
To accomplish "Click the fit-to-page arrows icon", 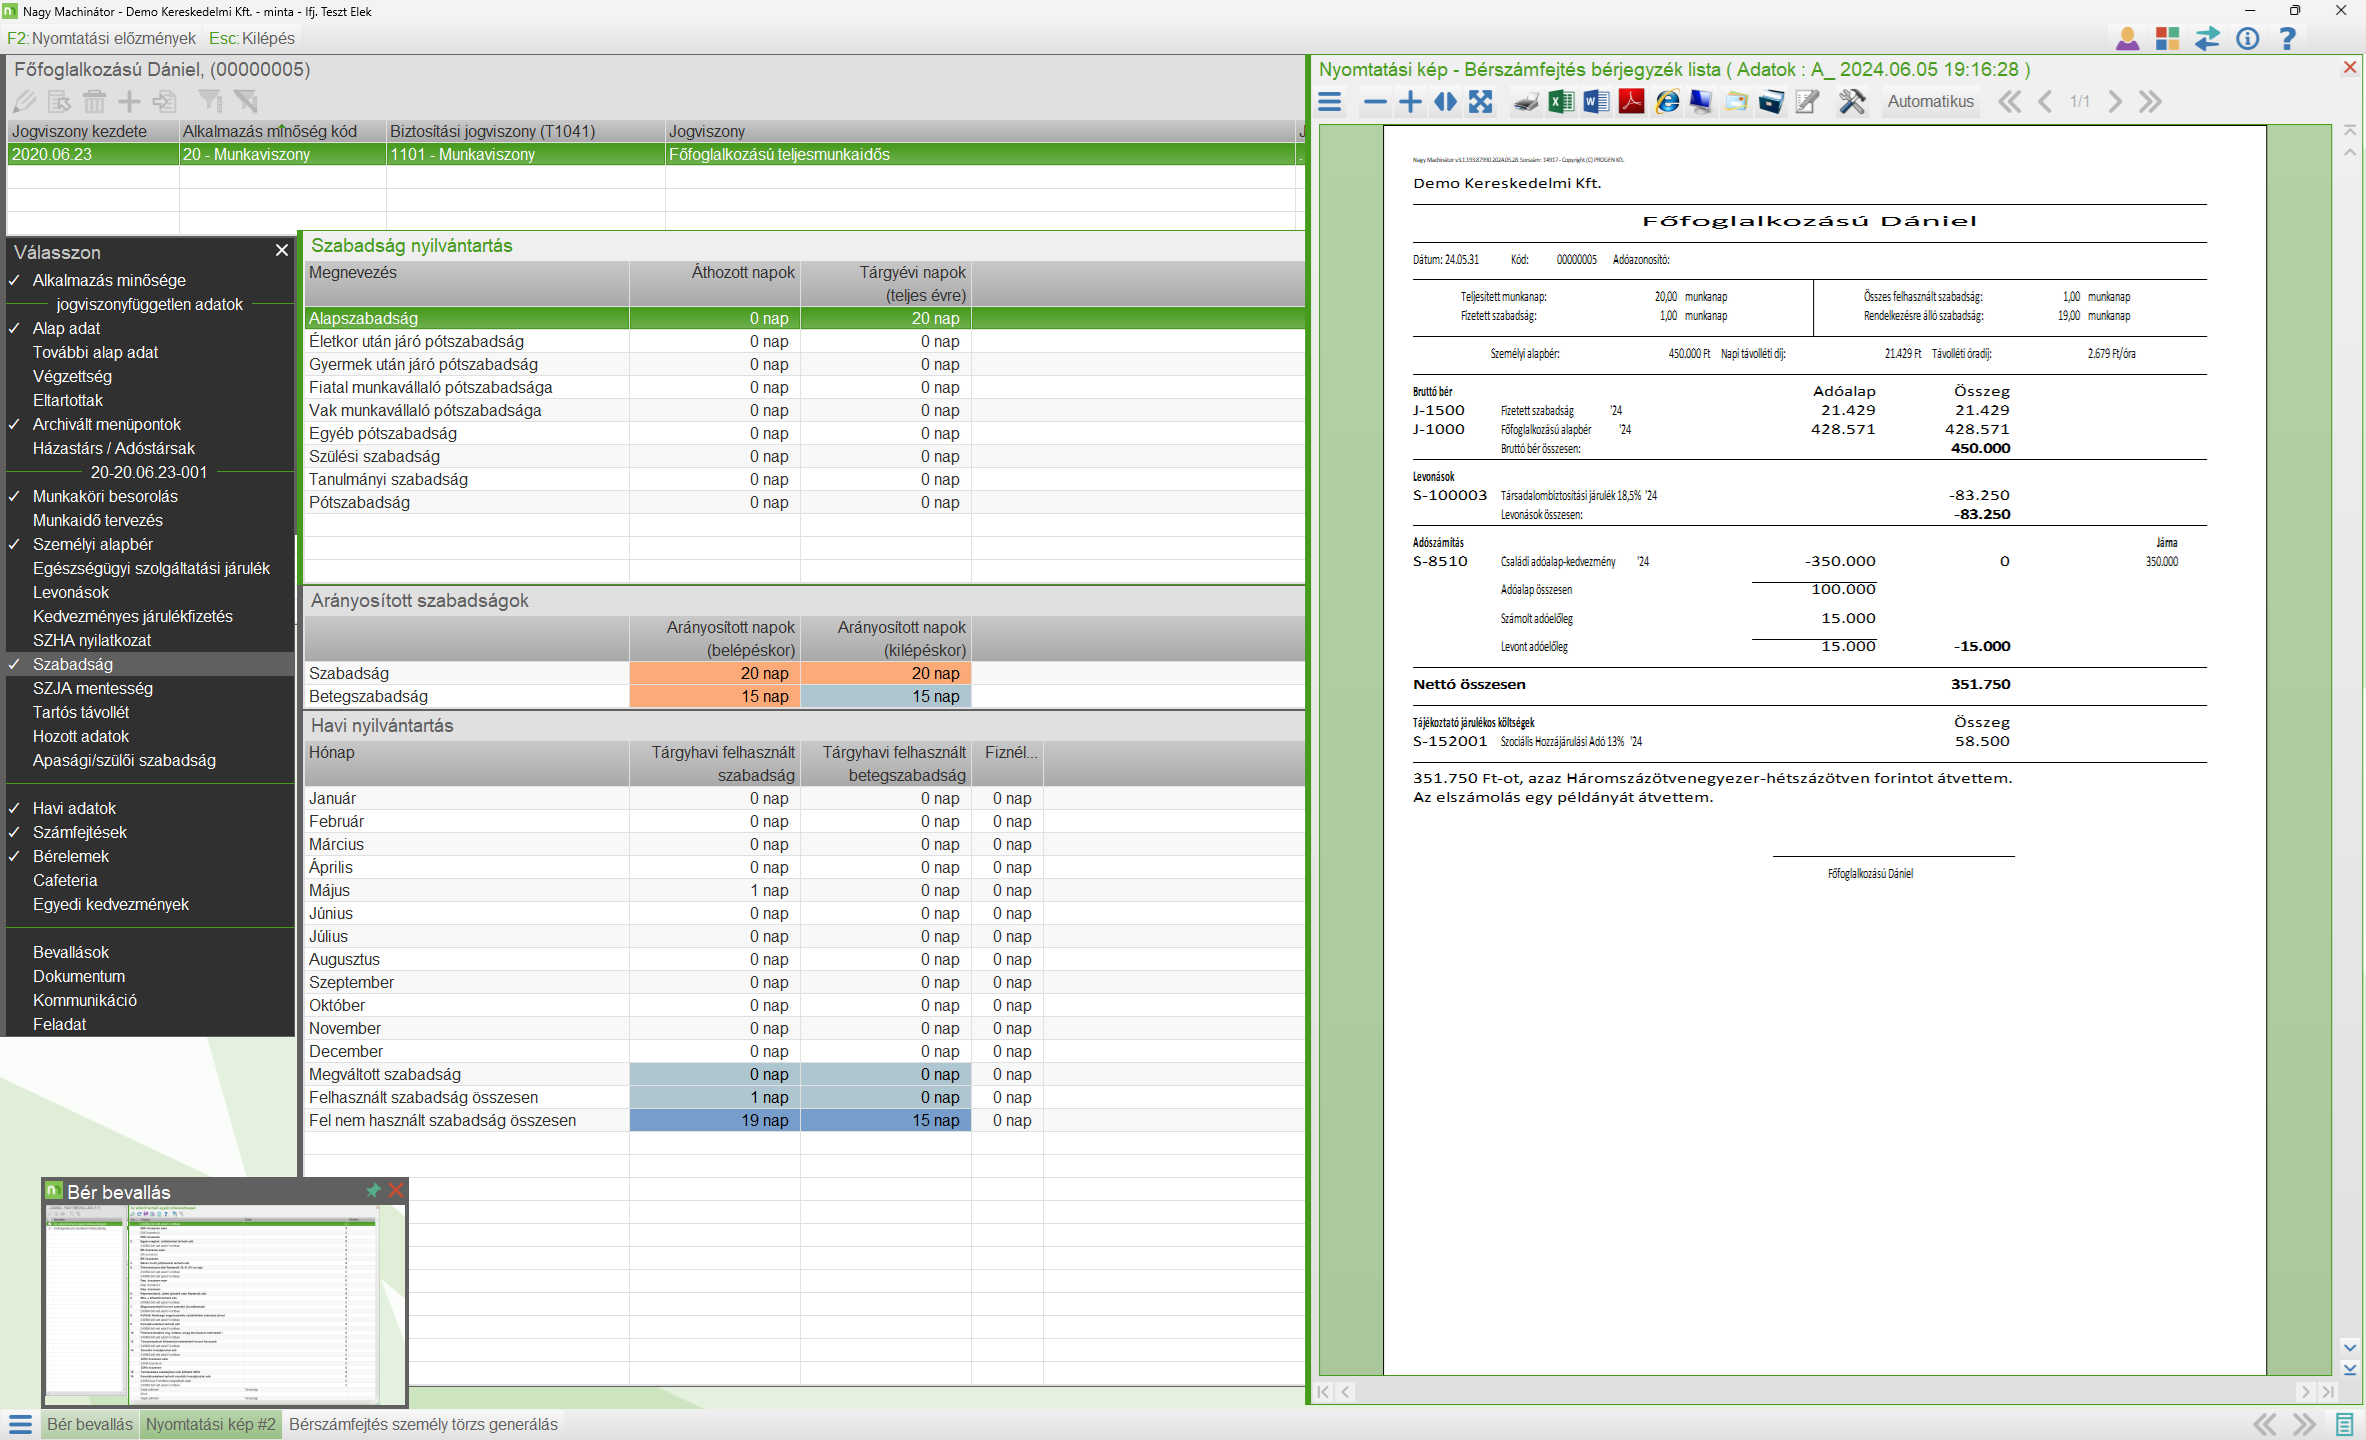I will click(1481, 102).
